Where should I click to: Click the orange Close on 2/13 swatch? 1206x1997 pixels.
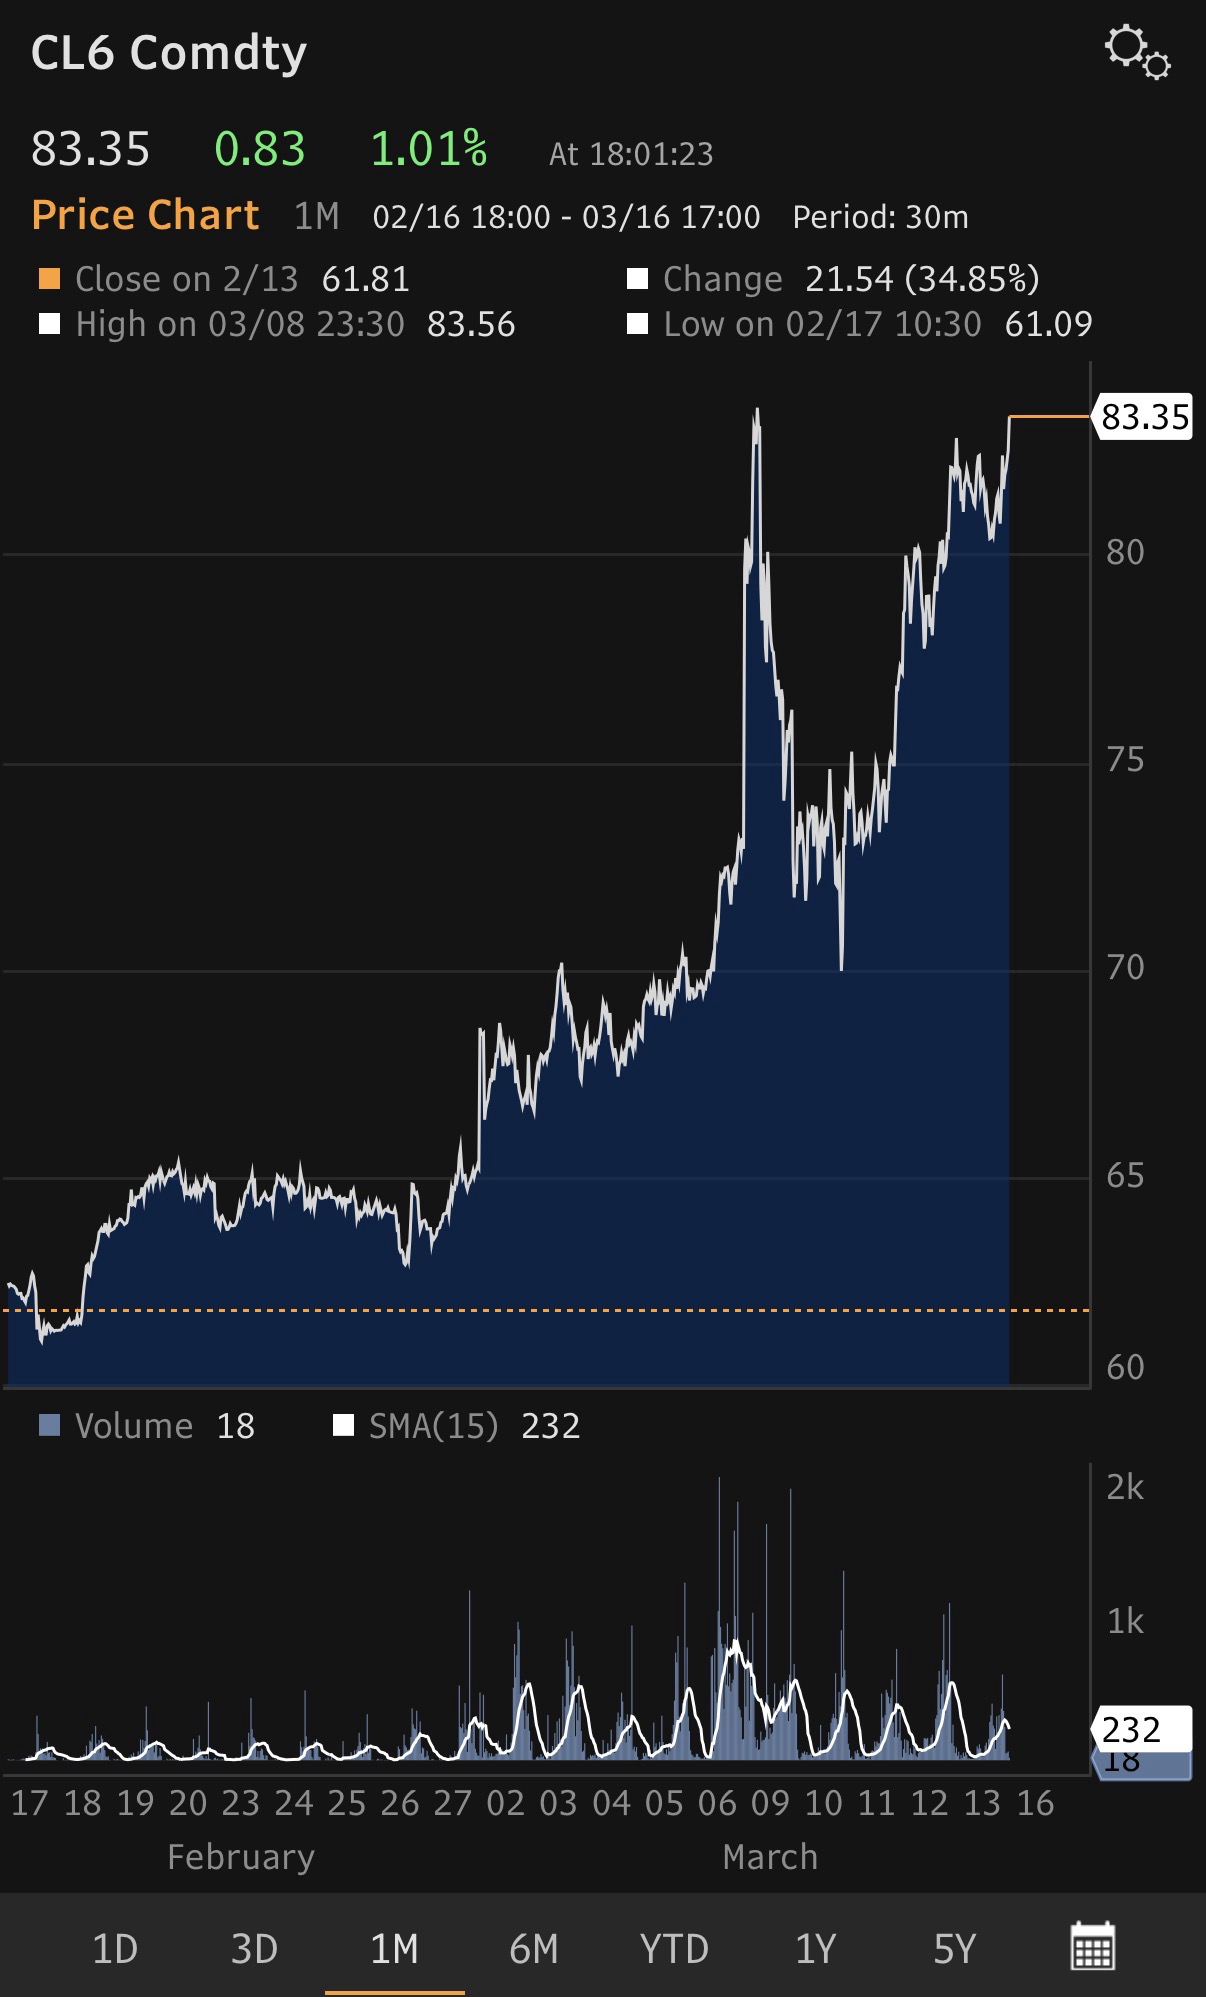tap(49, 279)
